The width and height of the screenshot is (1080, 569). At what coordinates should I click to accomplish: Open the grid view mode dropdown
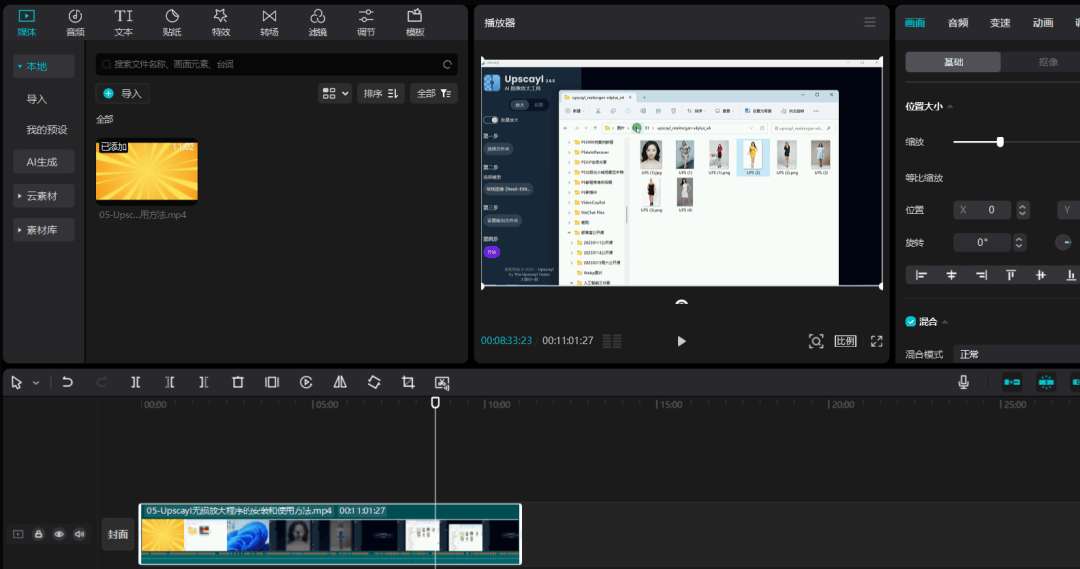click(335, 93)
